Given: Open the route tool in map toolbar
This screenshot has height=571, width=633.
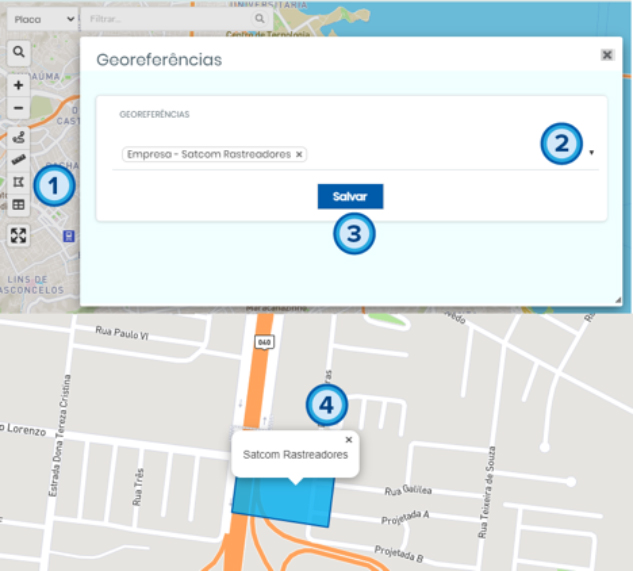Looking at the screenshot, I should (x=18, y=139).
